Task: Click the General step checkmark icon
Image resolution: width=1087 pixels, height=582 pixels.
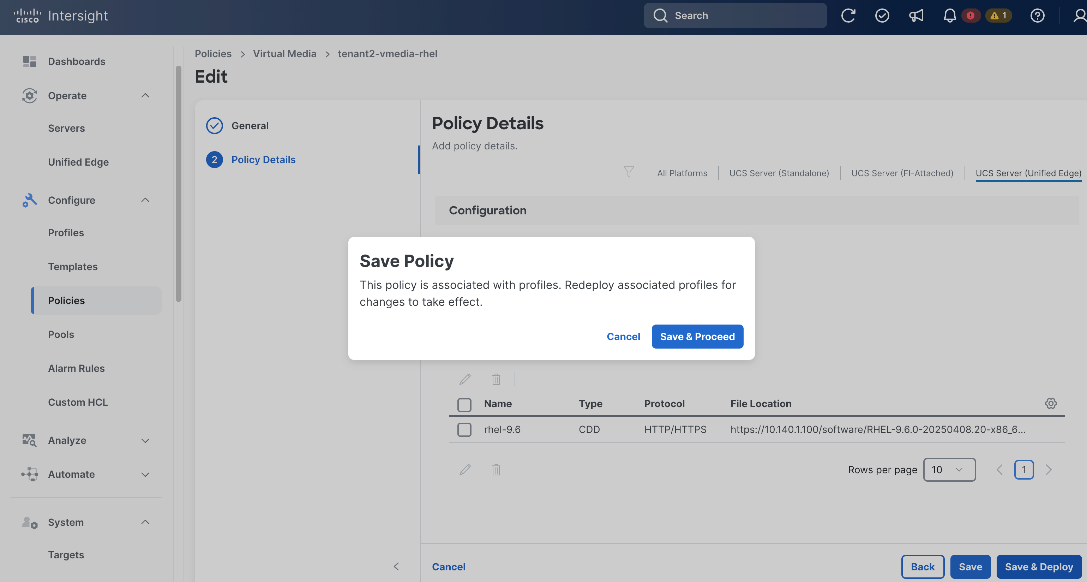Action: [x=215, y=125]
